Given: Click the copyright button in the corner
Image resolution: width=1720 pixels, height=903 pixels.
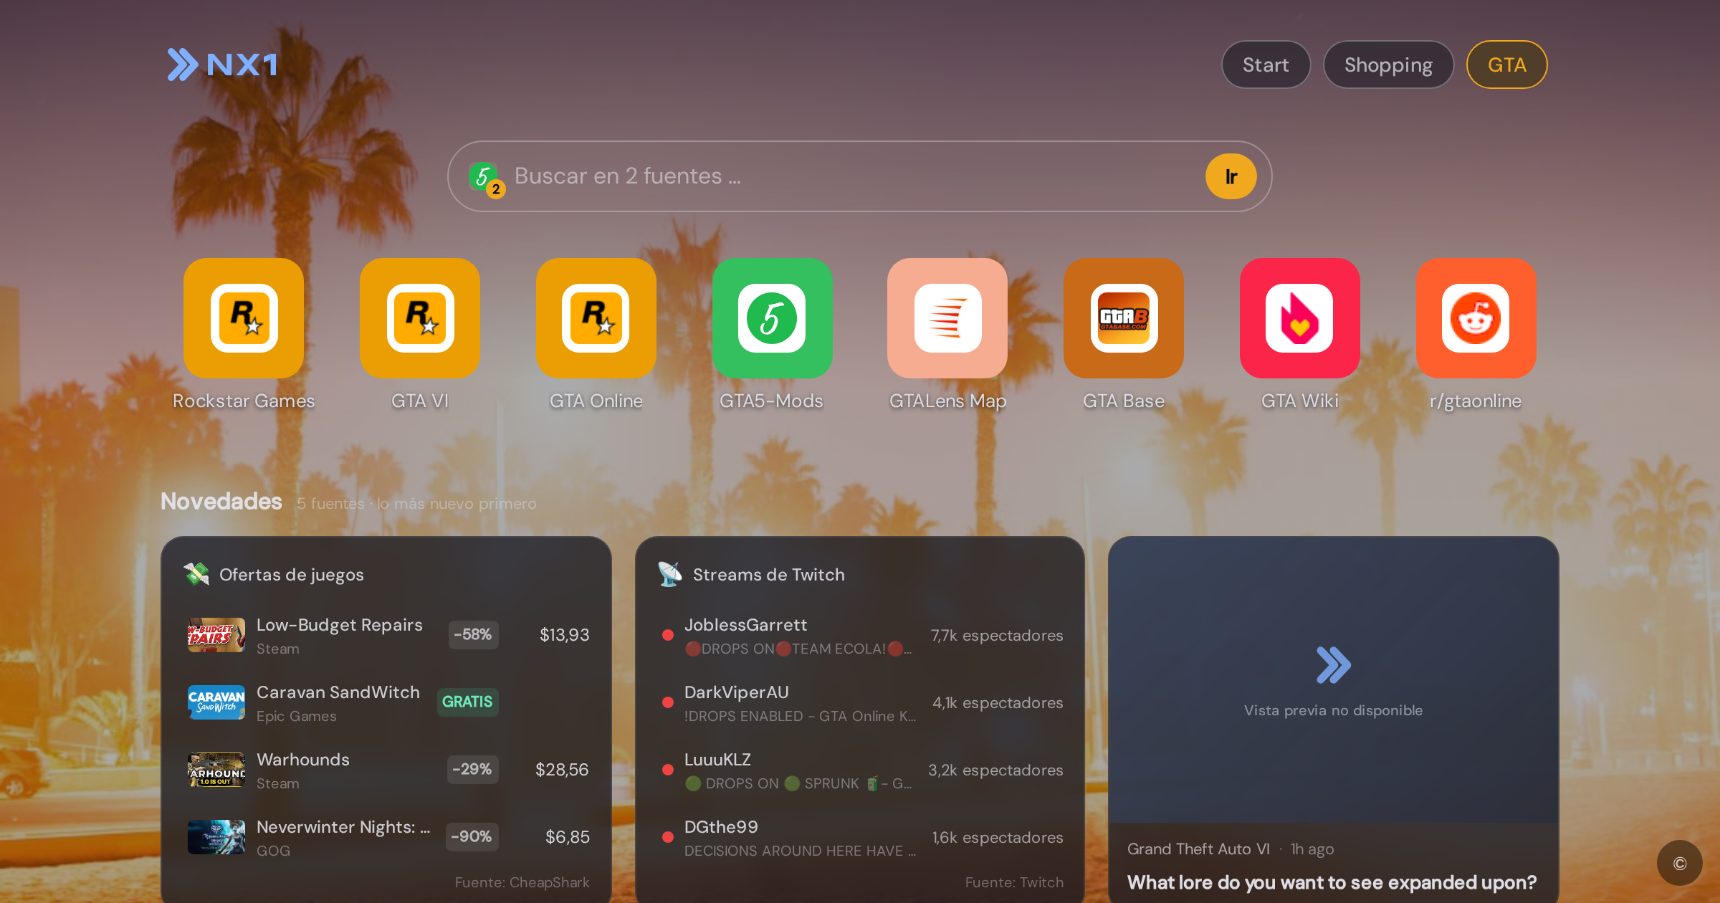Looking at the screenshot, I should pos(1679,863).
